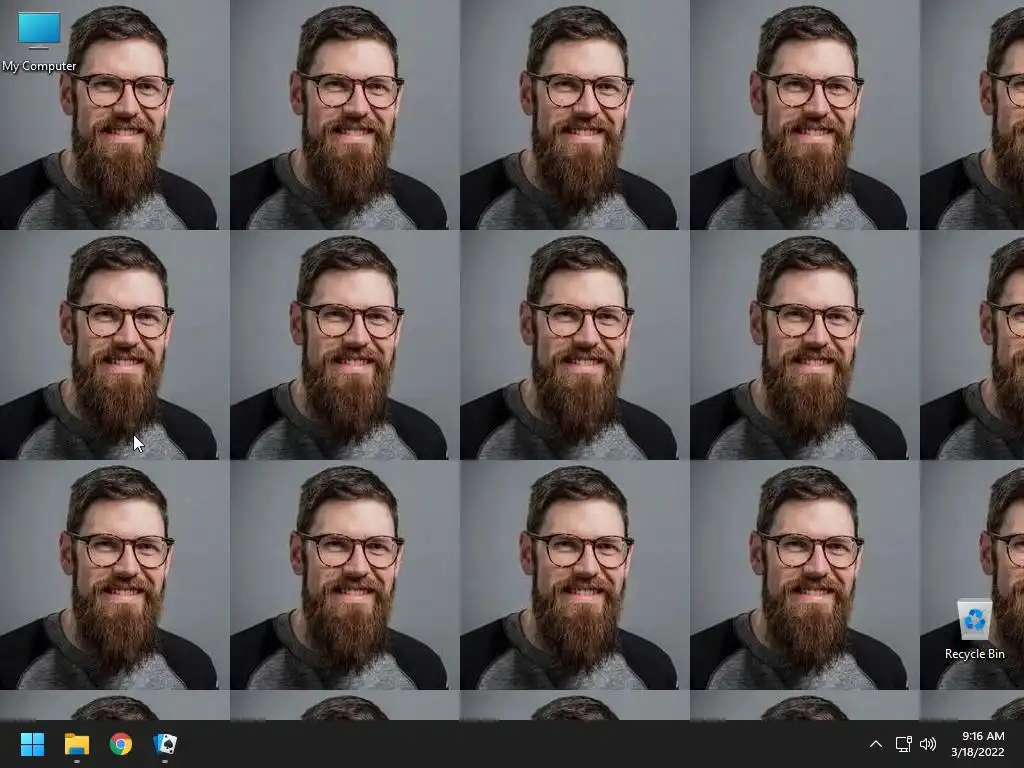
Task: Show hidden system tray icons
Action: point(876,744)
